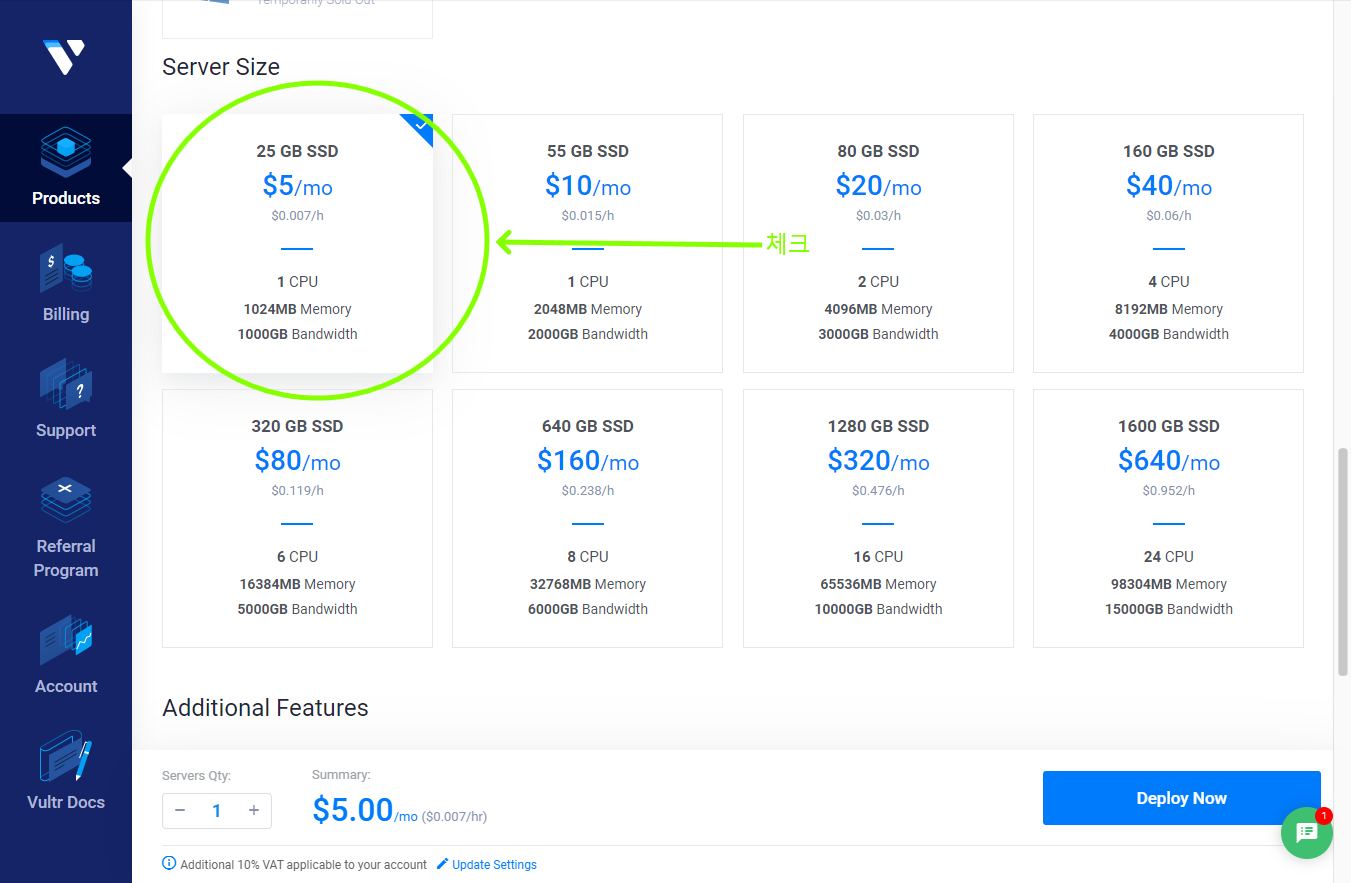Select the 25 GB SSD $5 plan
This screenshot has height=883, width=1351.
(297, 243)
